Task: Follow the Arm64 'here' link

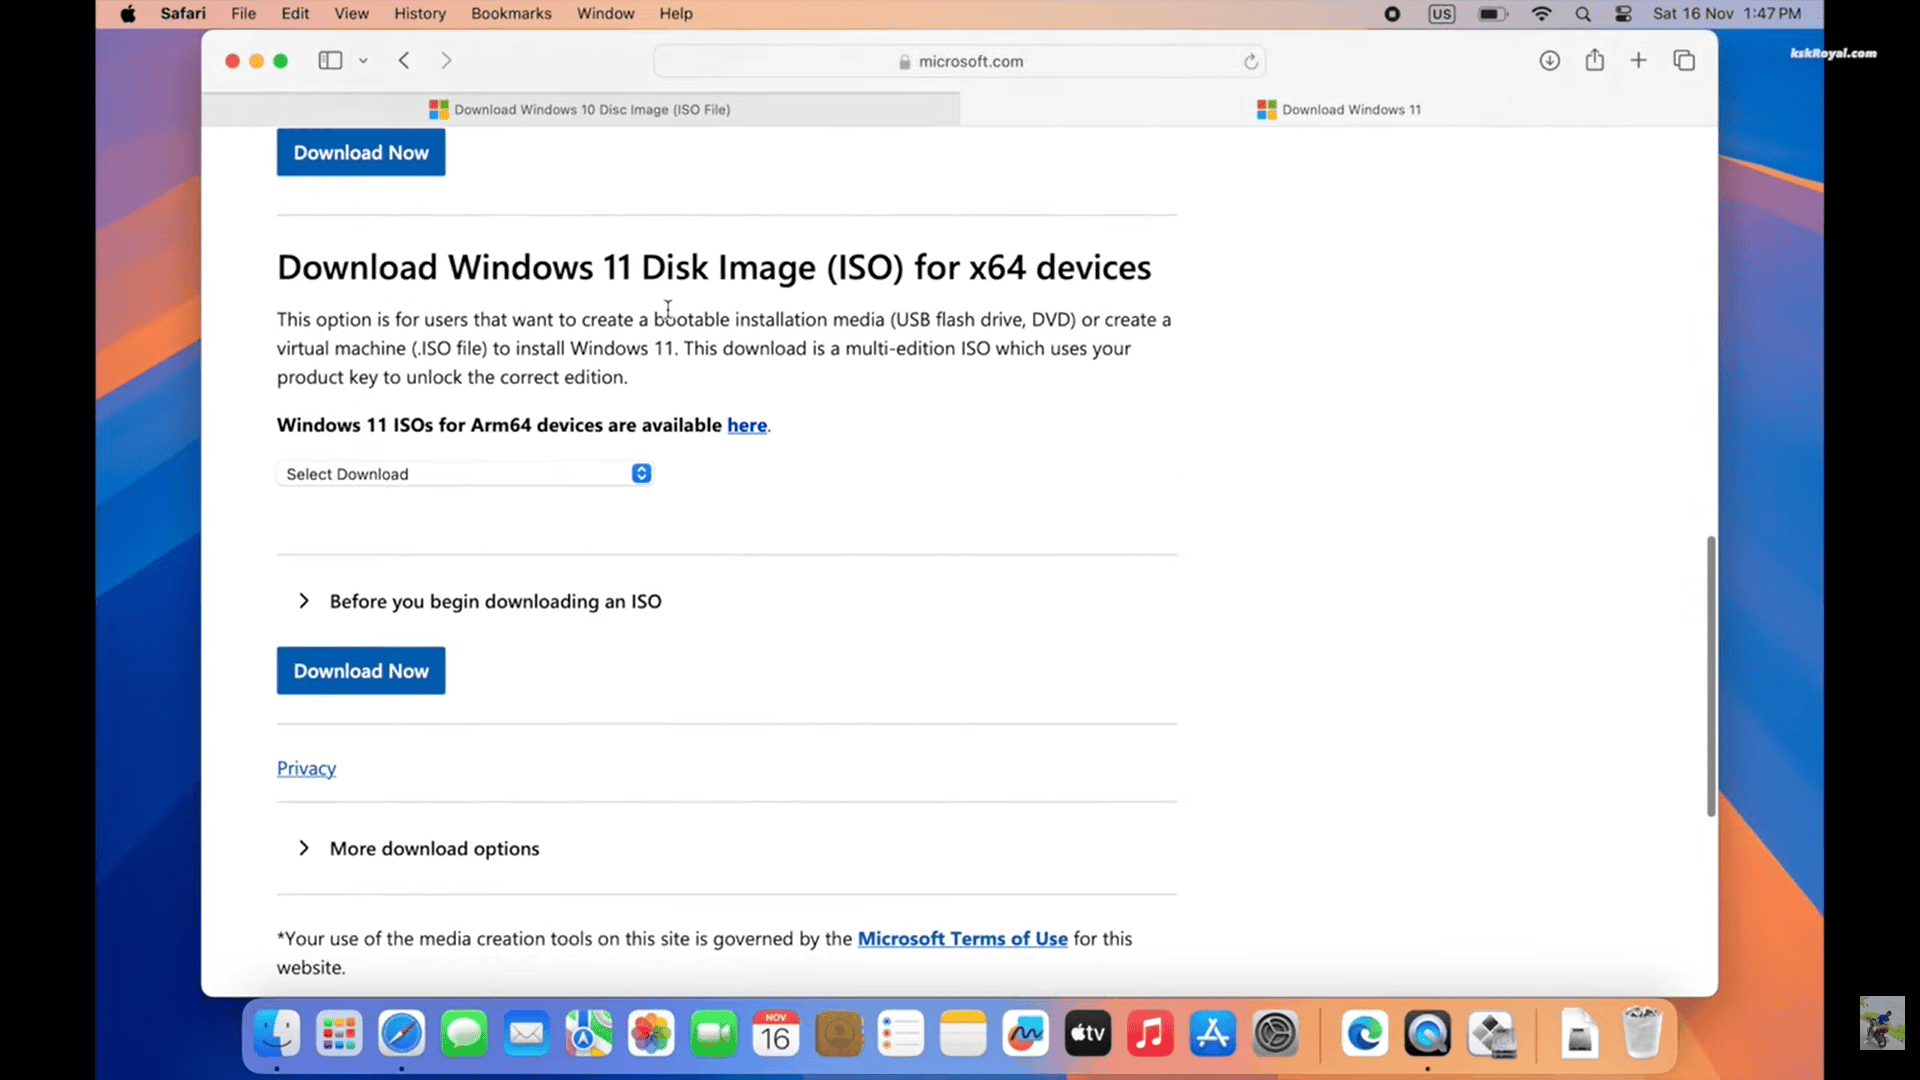Action: click(x=747, y=425)
